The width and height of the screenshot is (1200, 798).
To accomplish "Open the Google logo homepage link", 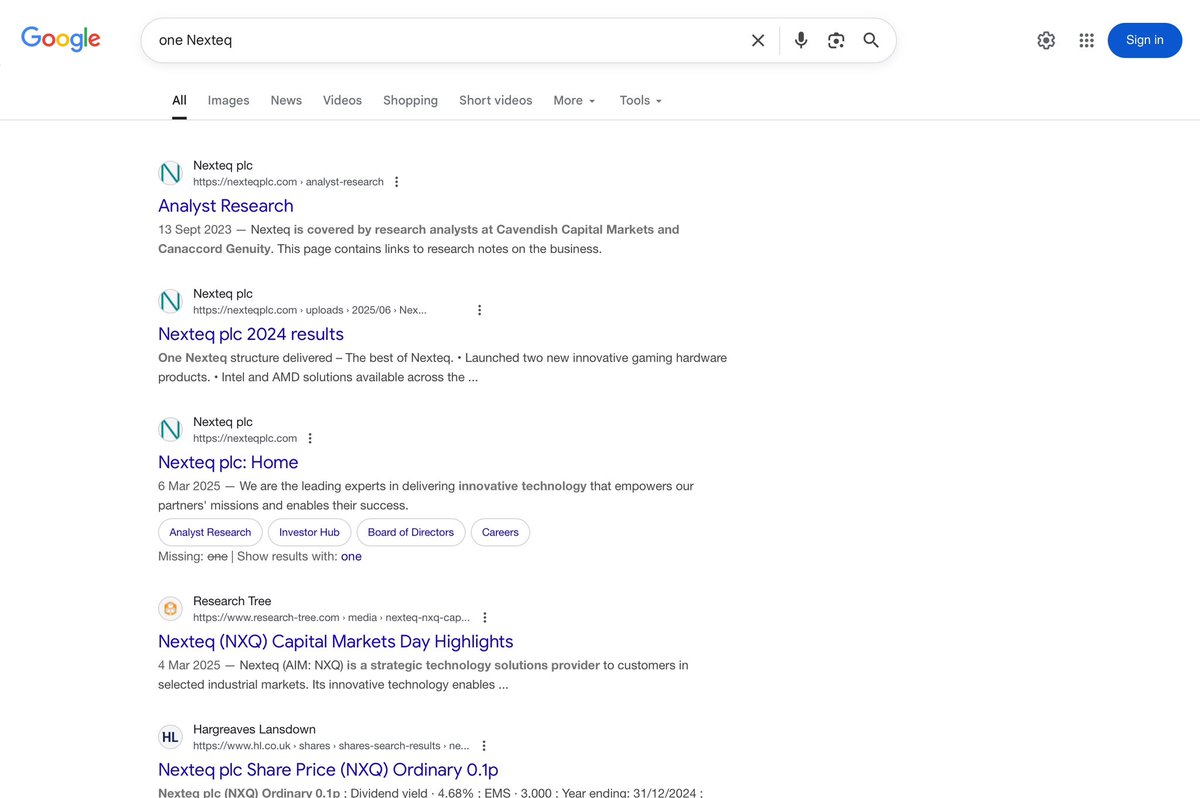I will click(x=61, y=39).
